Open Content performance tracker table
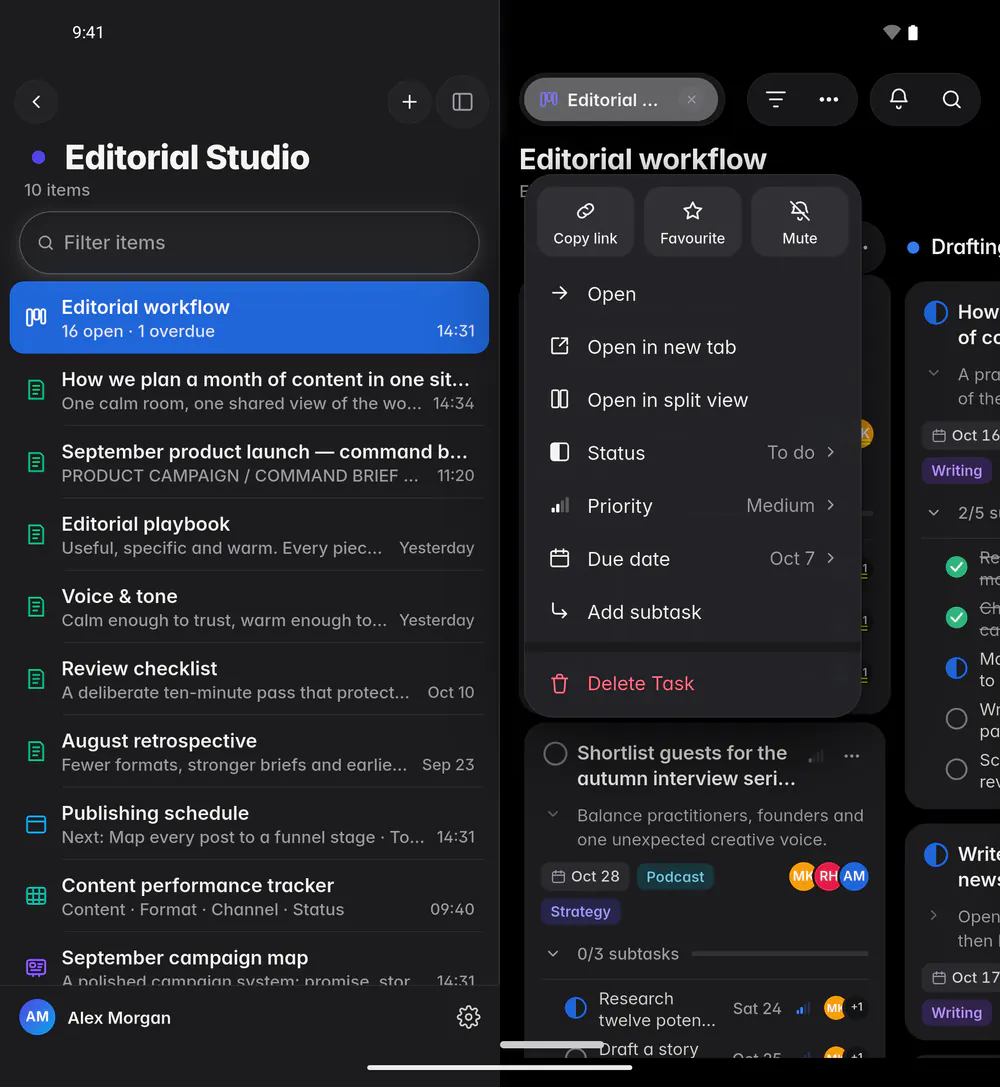This screenshot has width=1000, height=1087. tap(249, 896)
